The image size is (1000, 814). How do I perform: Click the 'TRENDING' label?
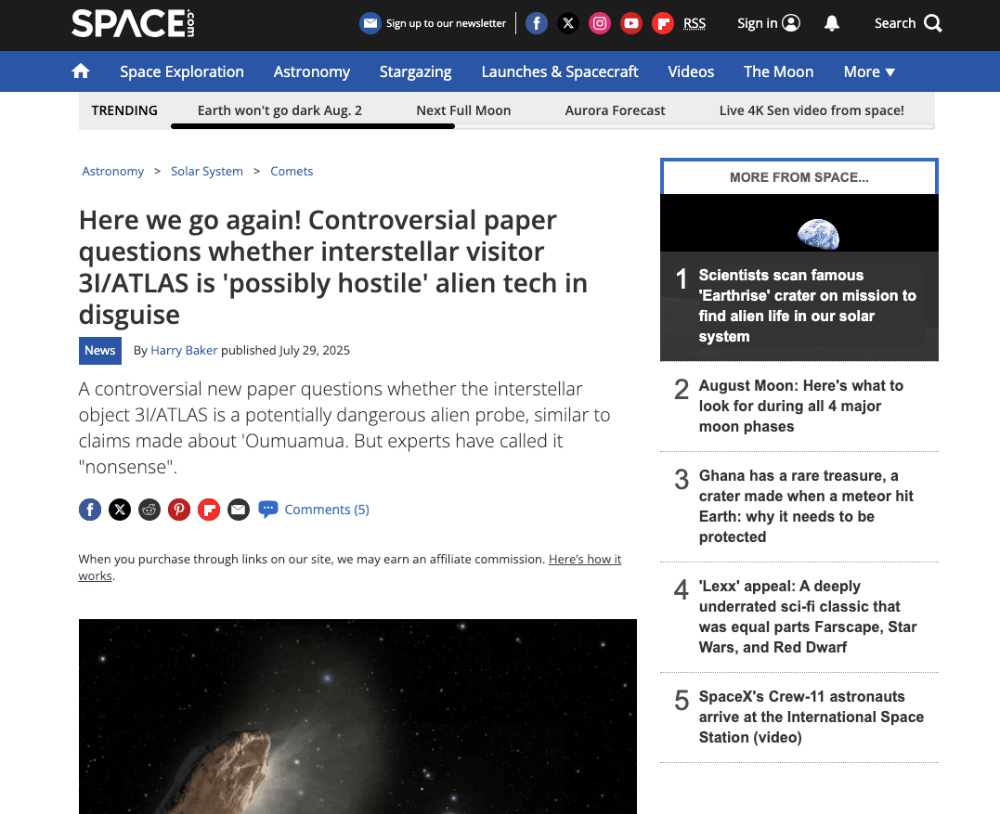(124, 110)
